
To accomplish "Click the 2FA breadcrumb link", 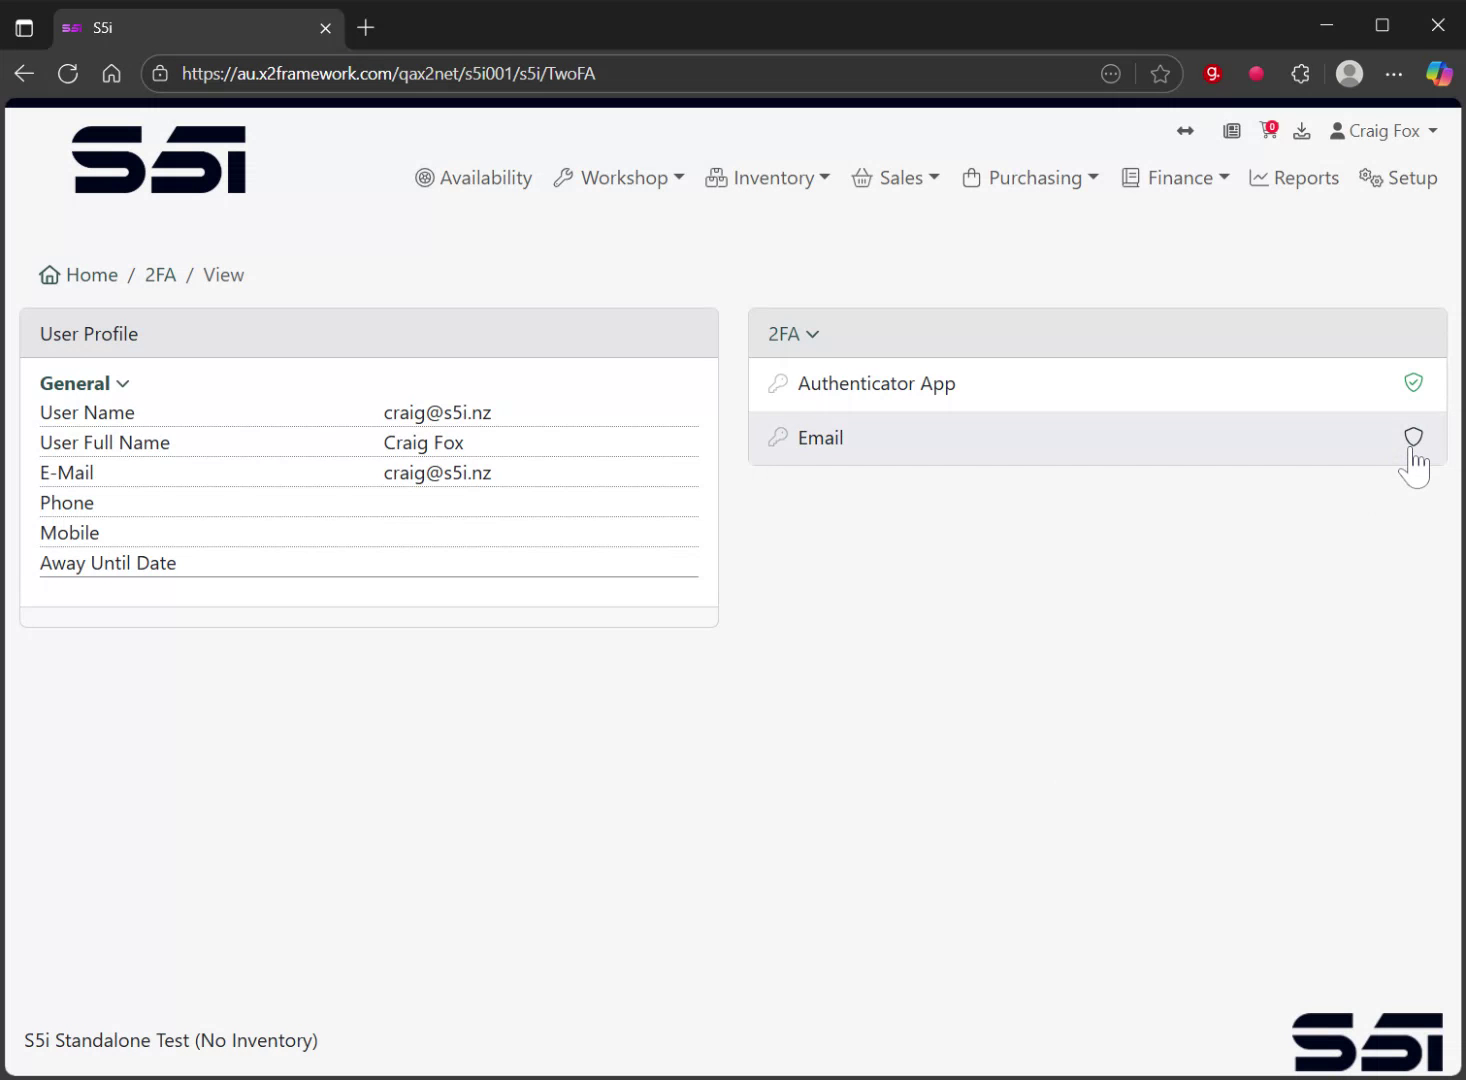I will pos(160,275).
